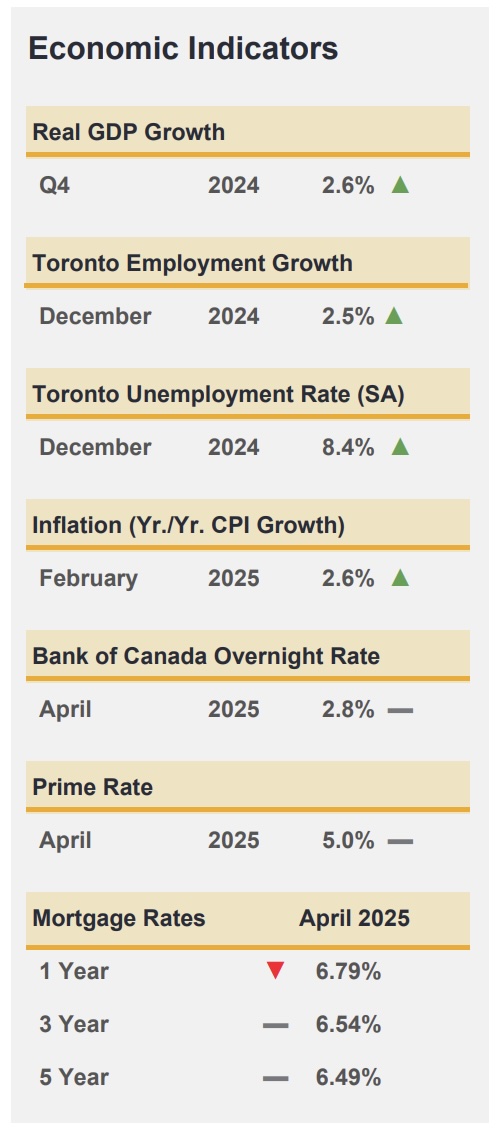Click up arrow beside Unemployment Rate 8.4%
Screen dimensions: 500x1134
pos(400,447)
